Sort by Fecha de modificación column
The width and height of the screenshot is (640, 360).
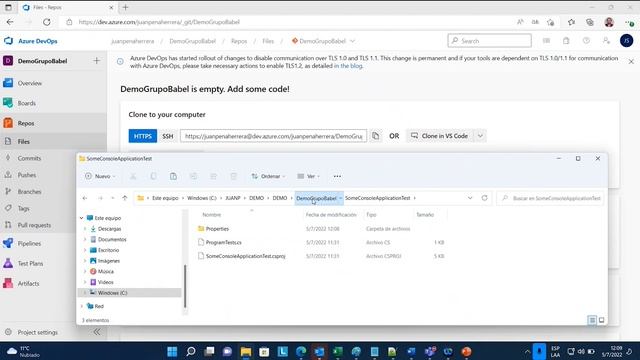[x=331, y=215]
